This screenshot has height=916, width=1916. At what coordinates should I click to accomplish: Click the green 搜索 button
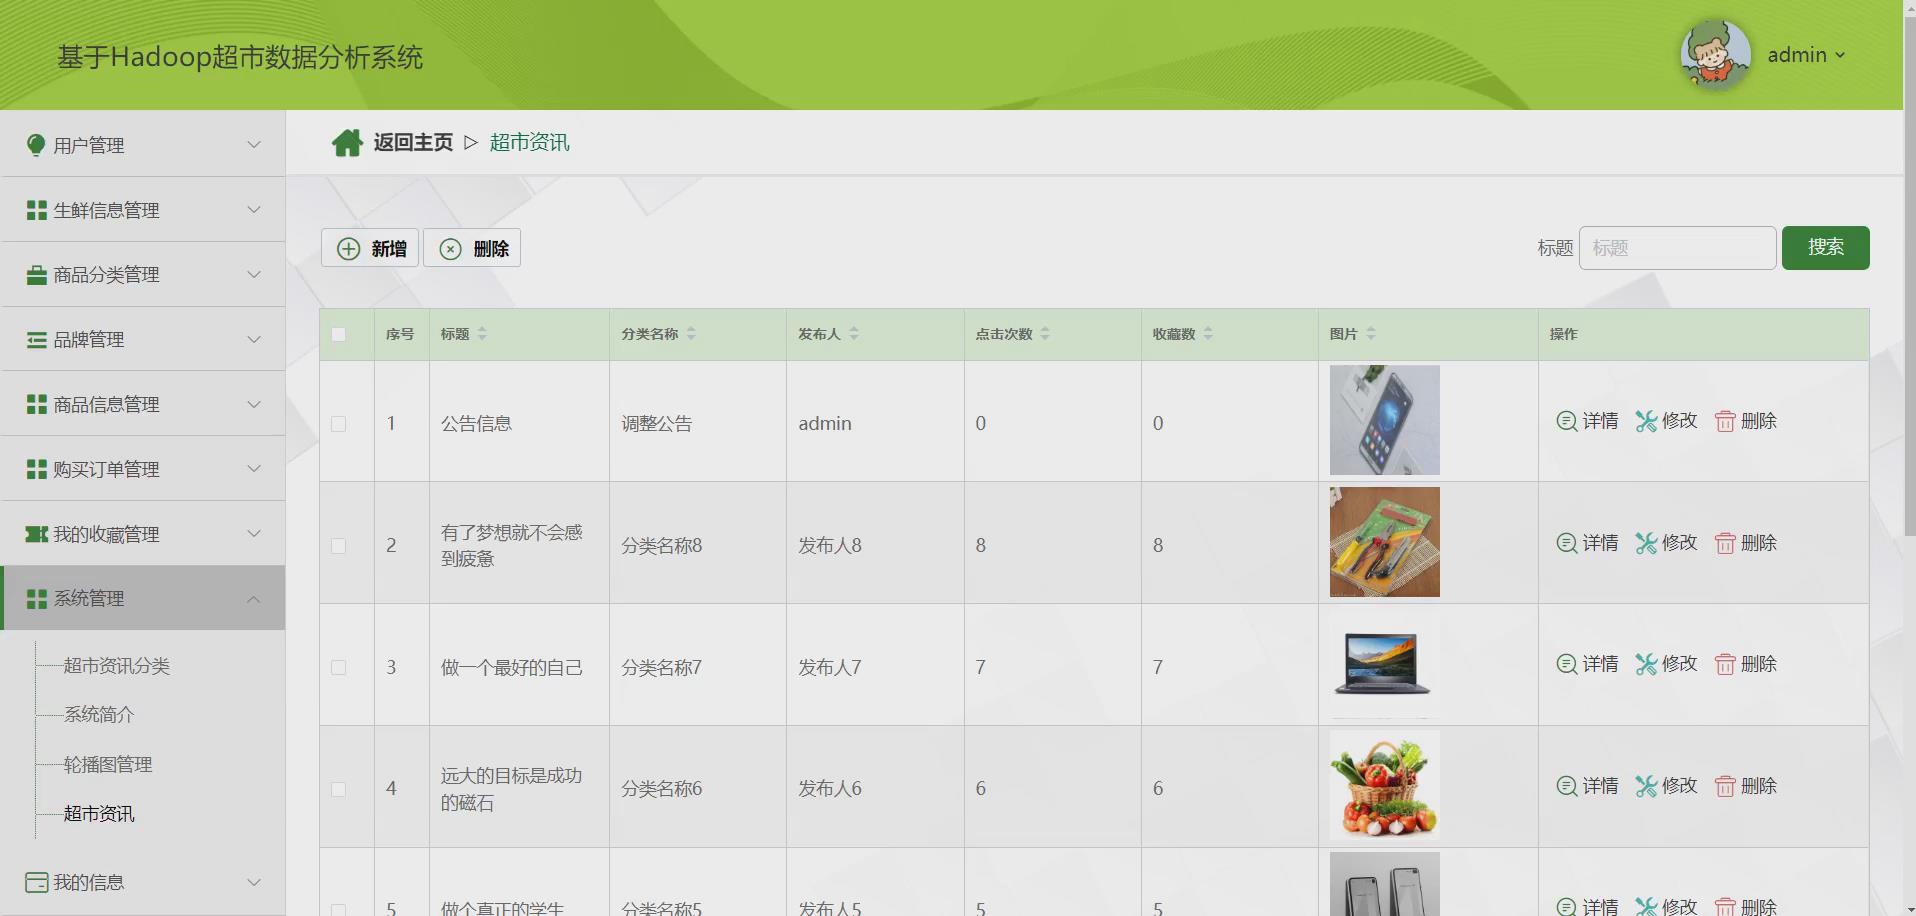pos(1825,248)
